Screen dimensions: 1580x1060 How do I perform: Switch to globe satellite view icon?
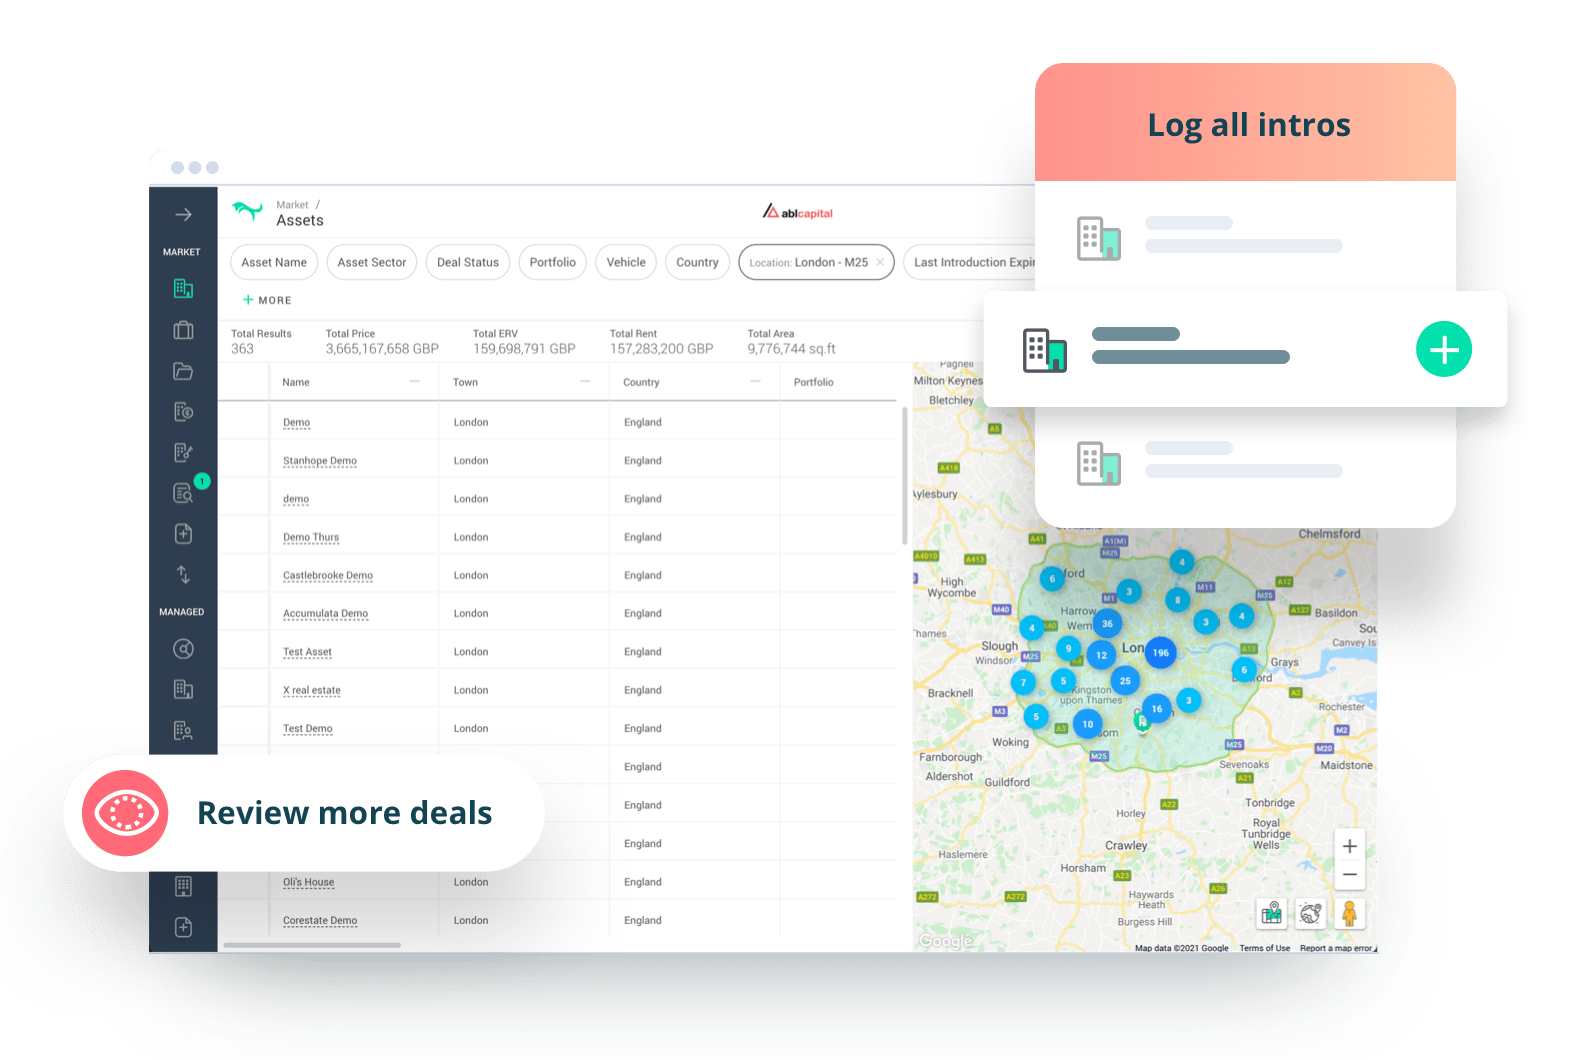(x=1310, y=913)
